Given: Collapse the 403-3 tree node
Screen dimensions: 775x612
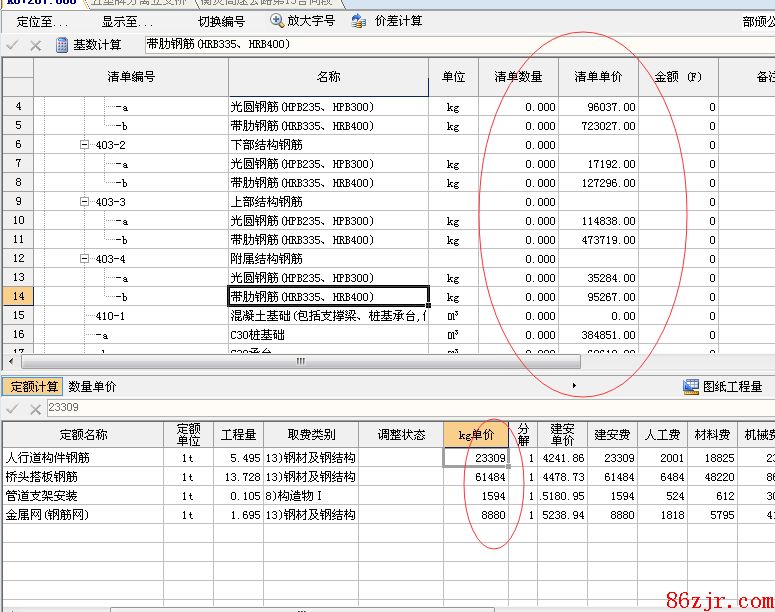Looking at the screenshot, I should 86,202.
